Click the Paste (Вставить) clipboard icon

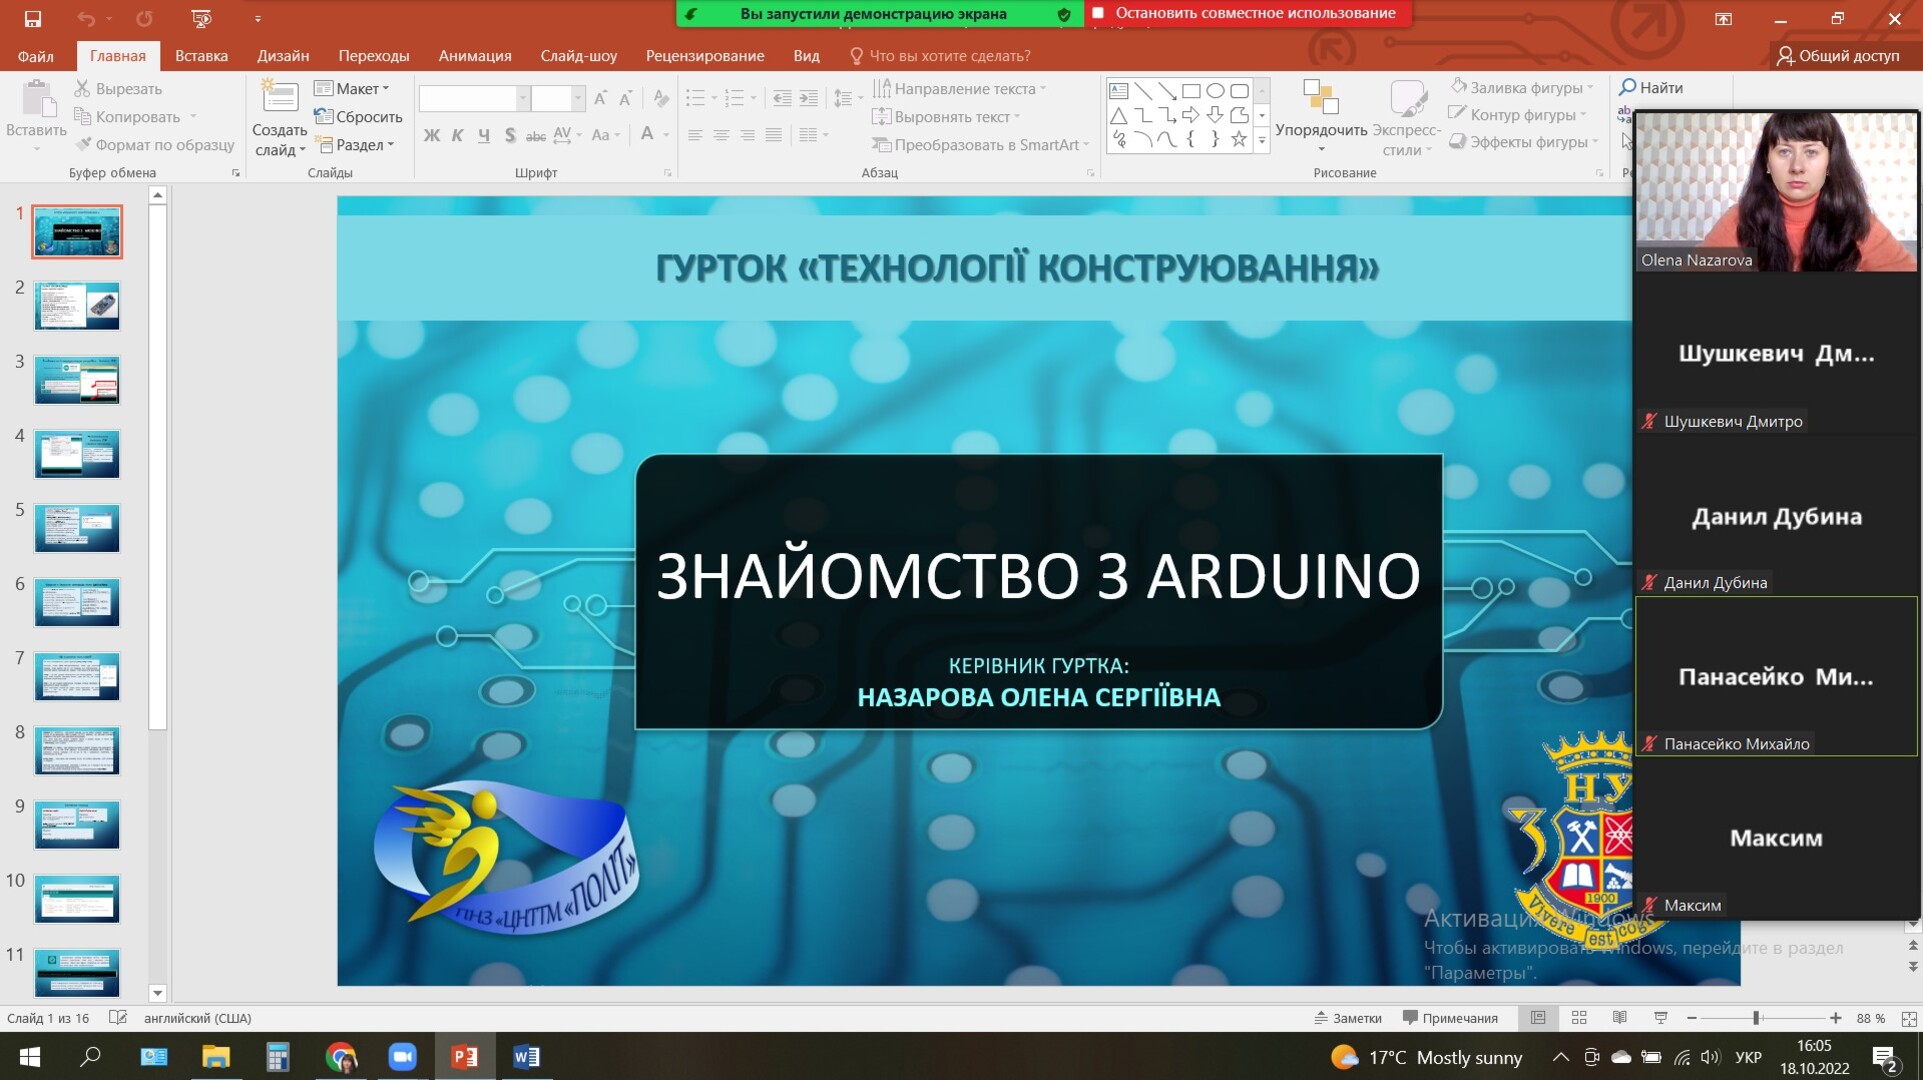[x=37, y=100]
